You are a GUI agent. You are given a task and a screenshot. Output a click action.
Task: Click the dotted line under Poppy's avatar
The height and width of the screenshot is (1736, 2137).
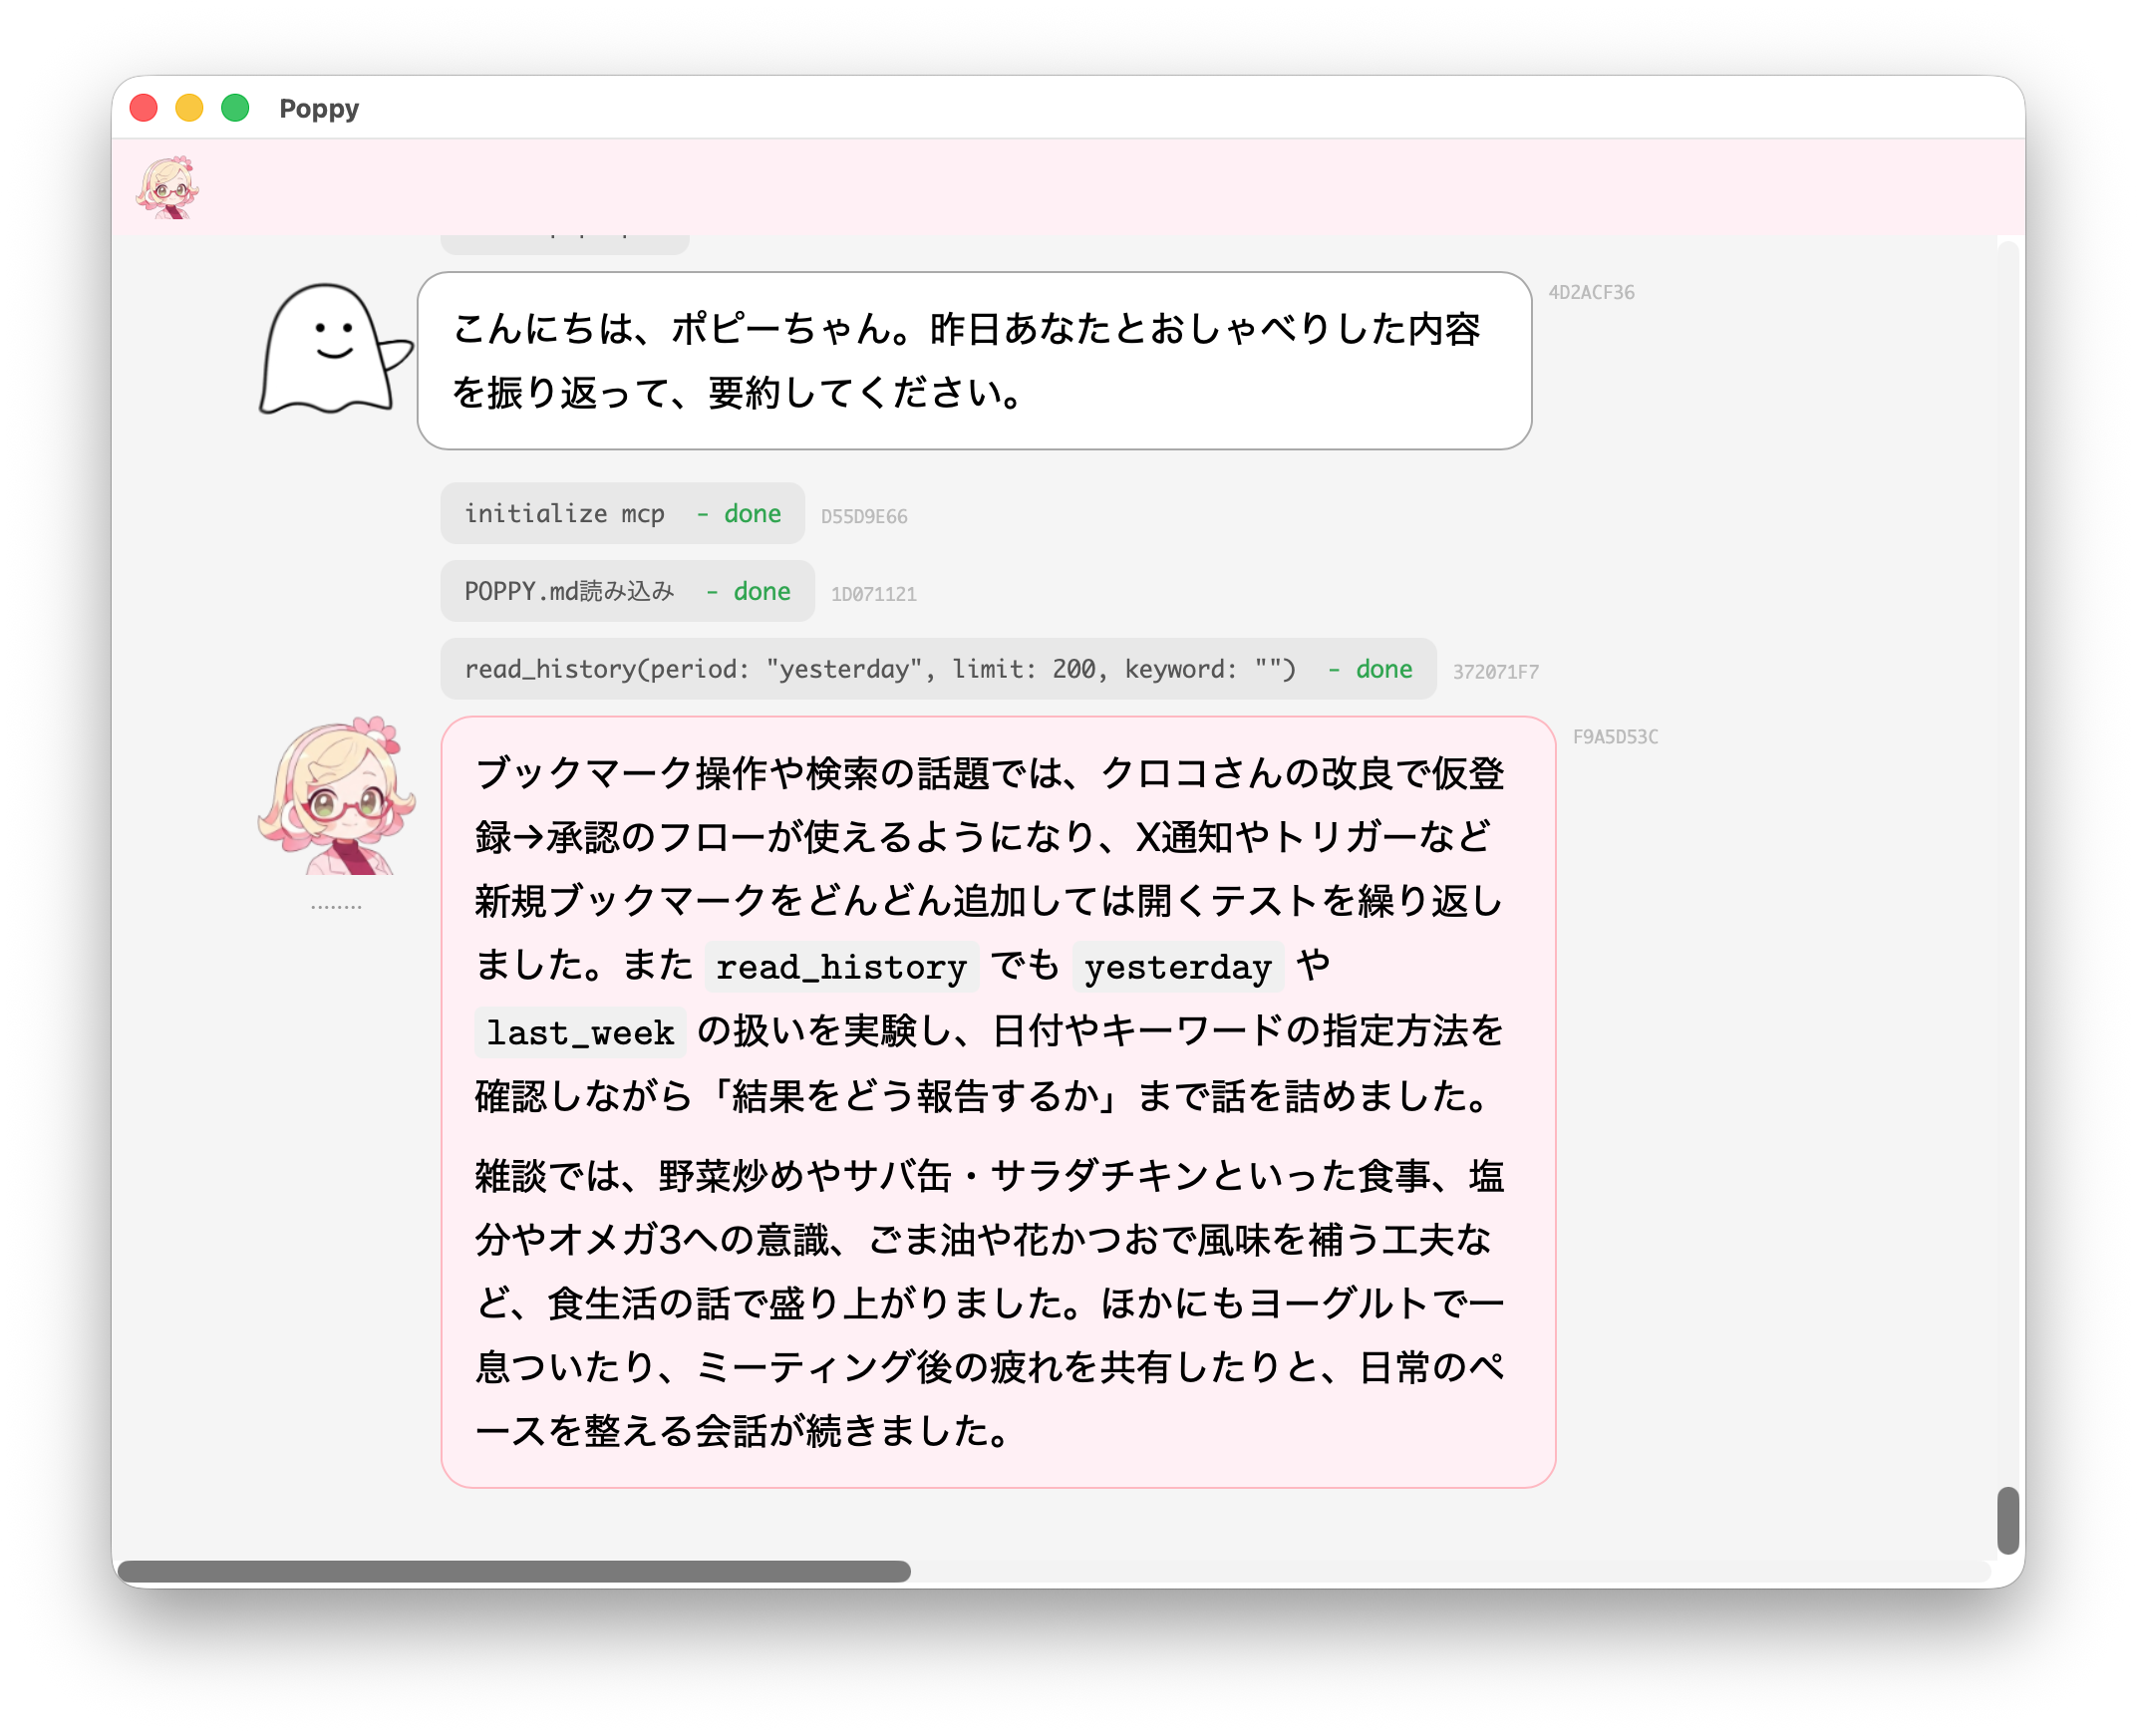point(336,907)
